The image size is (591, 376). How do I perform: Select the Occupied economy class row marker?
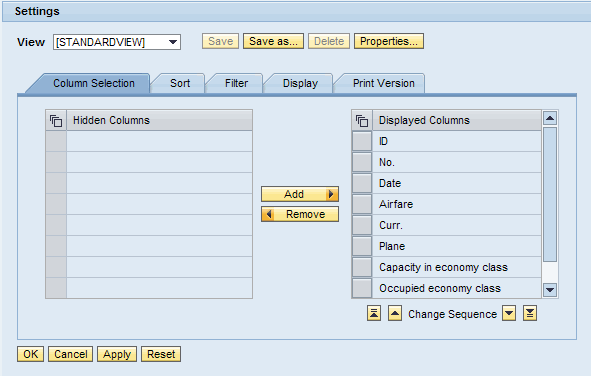click(362, 288)
